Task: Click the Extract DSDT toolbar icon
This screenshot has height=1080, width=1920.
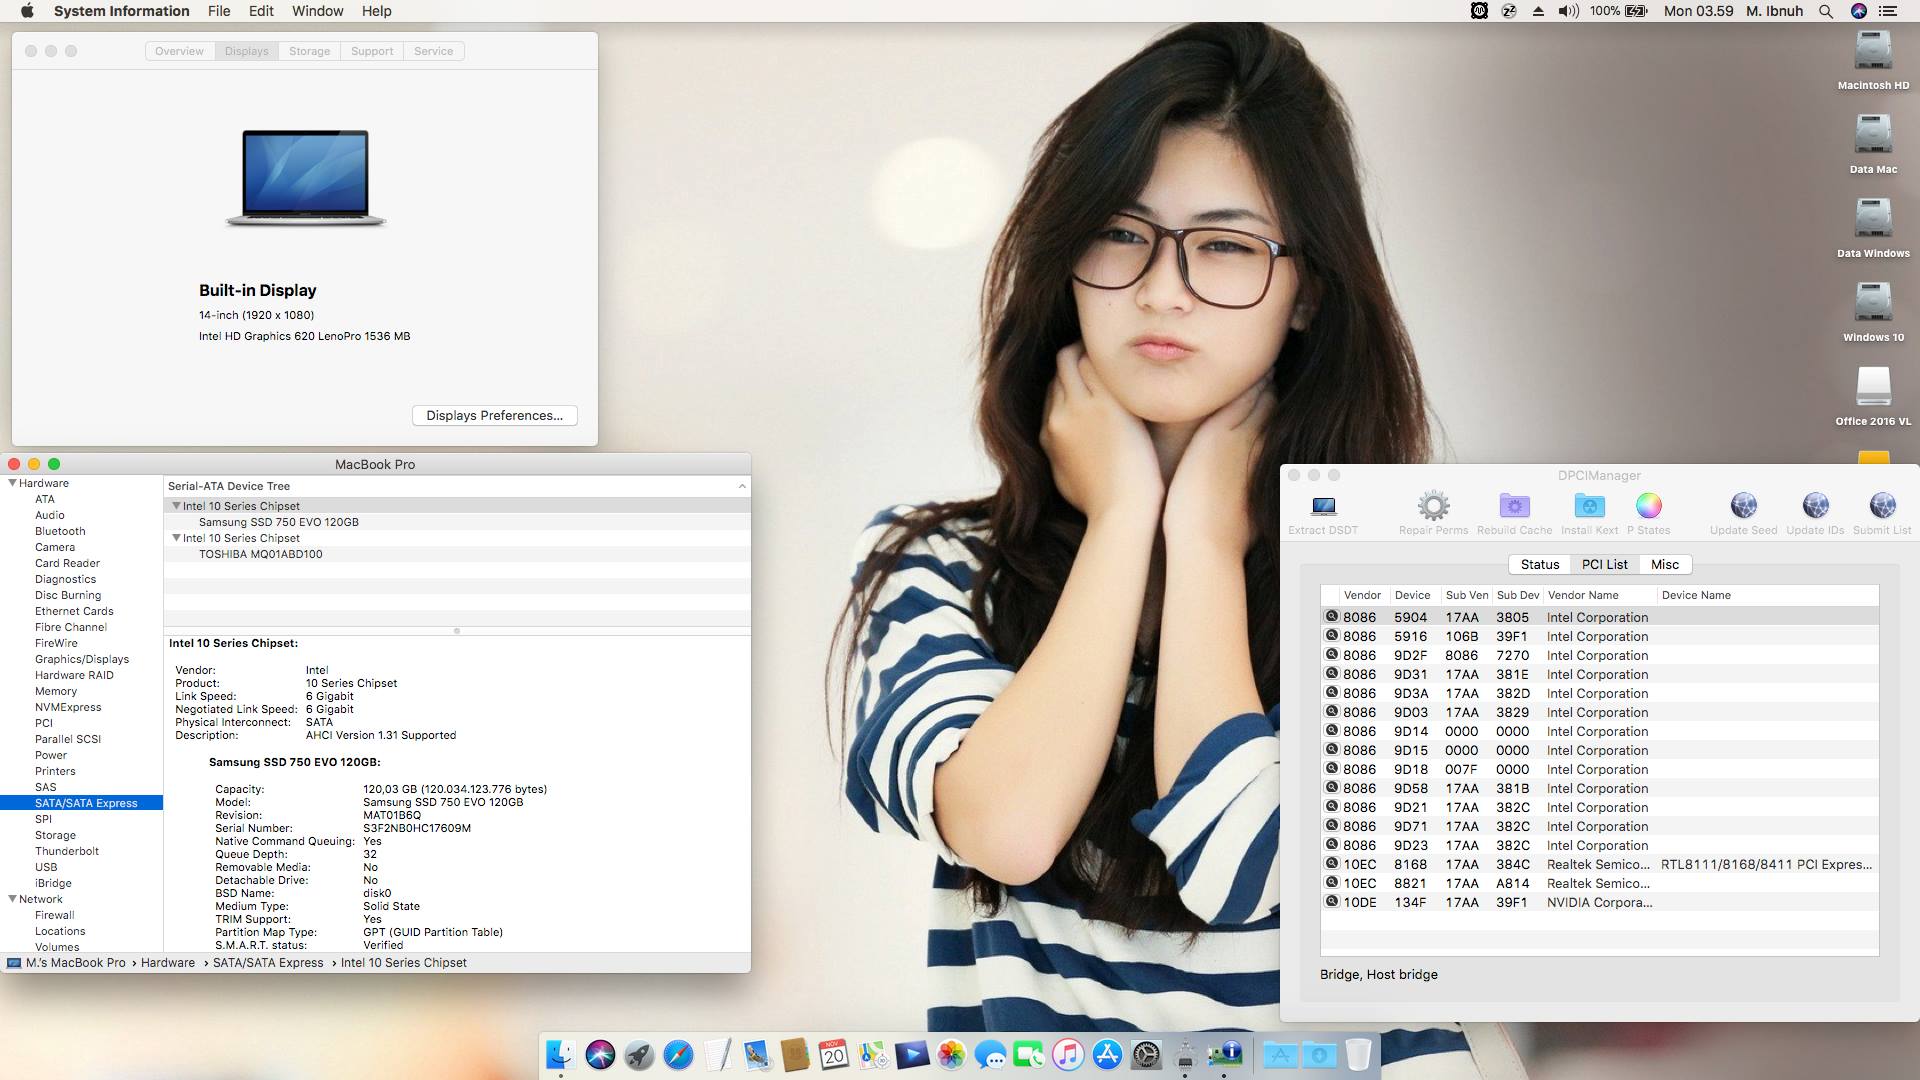Action: point(1323,507)
